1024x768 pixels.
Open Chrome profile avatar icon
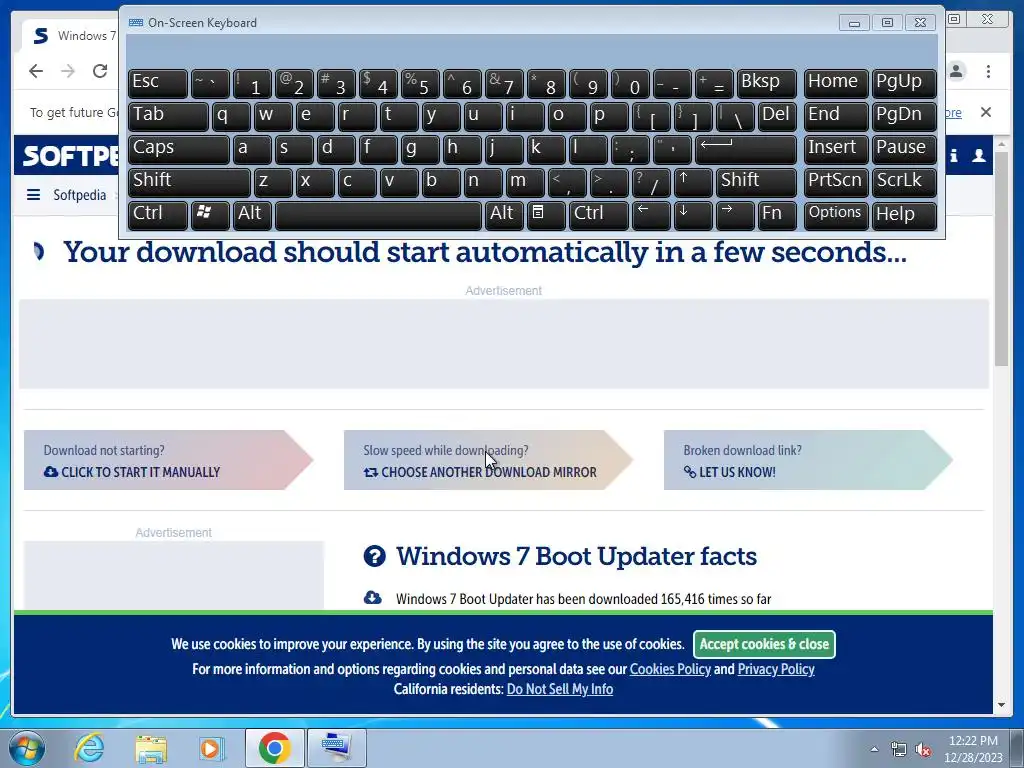coord(957,71)
